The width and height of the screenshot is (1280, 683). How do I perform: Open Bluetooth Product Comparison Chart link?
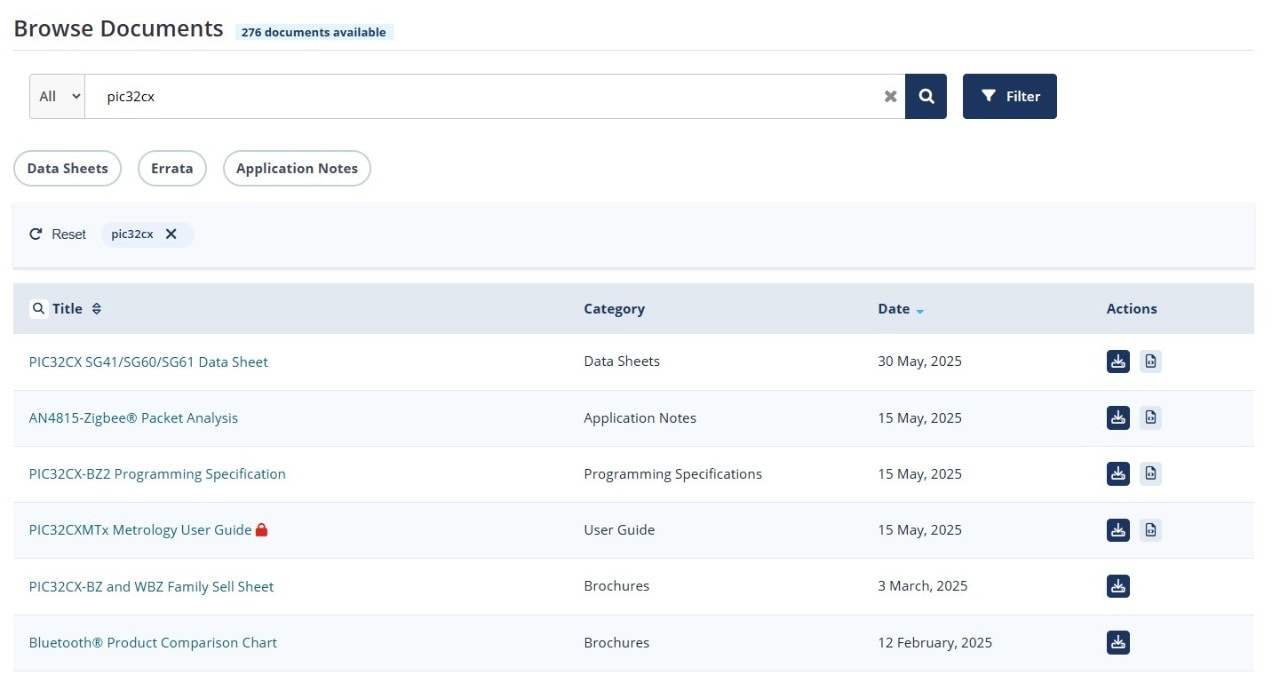(153, 642)
